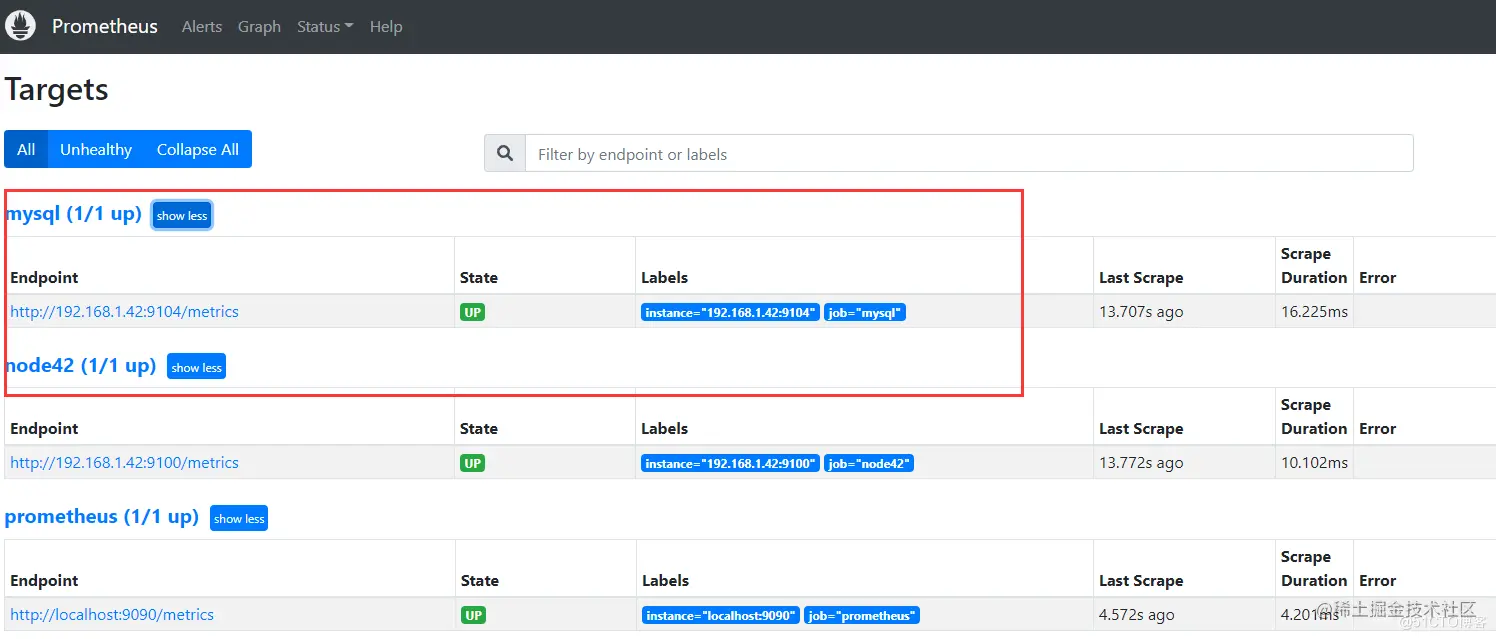Open the Graph page
This screenshot has width=1496, height=639.
[259, 27]
